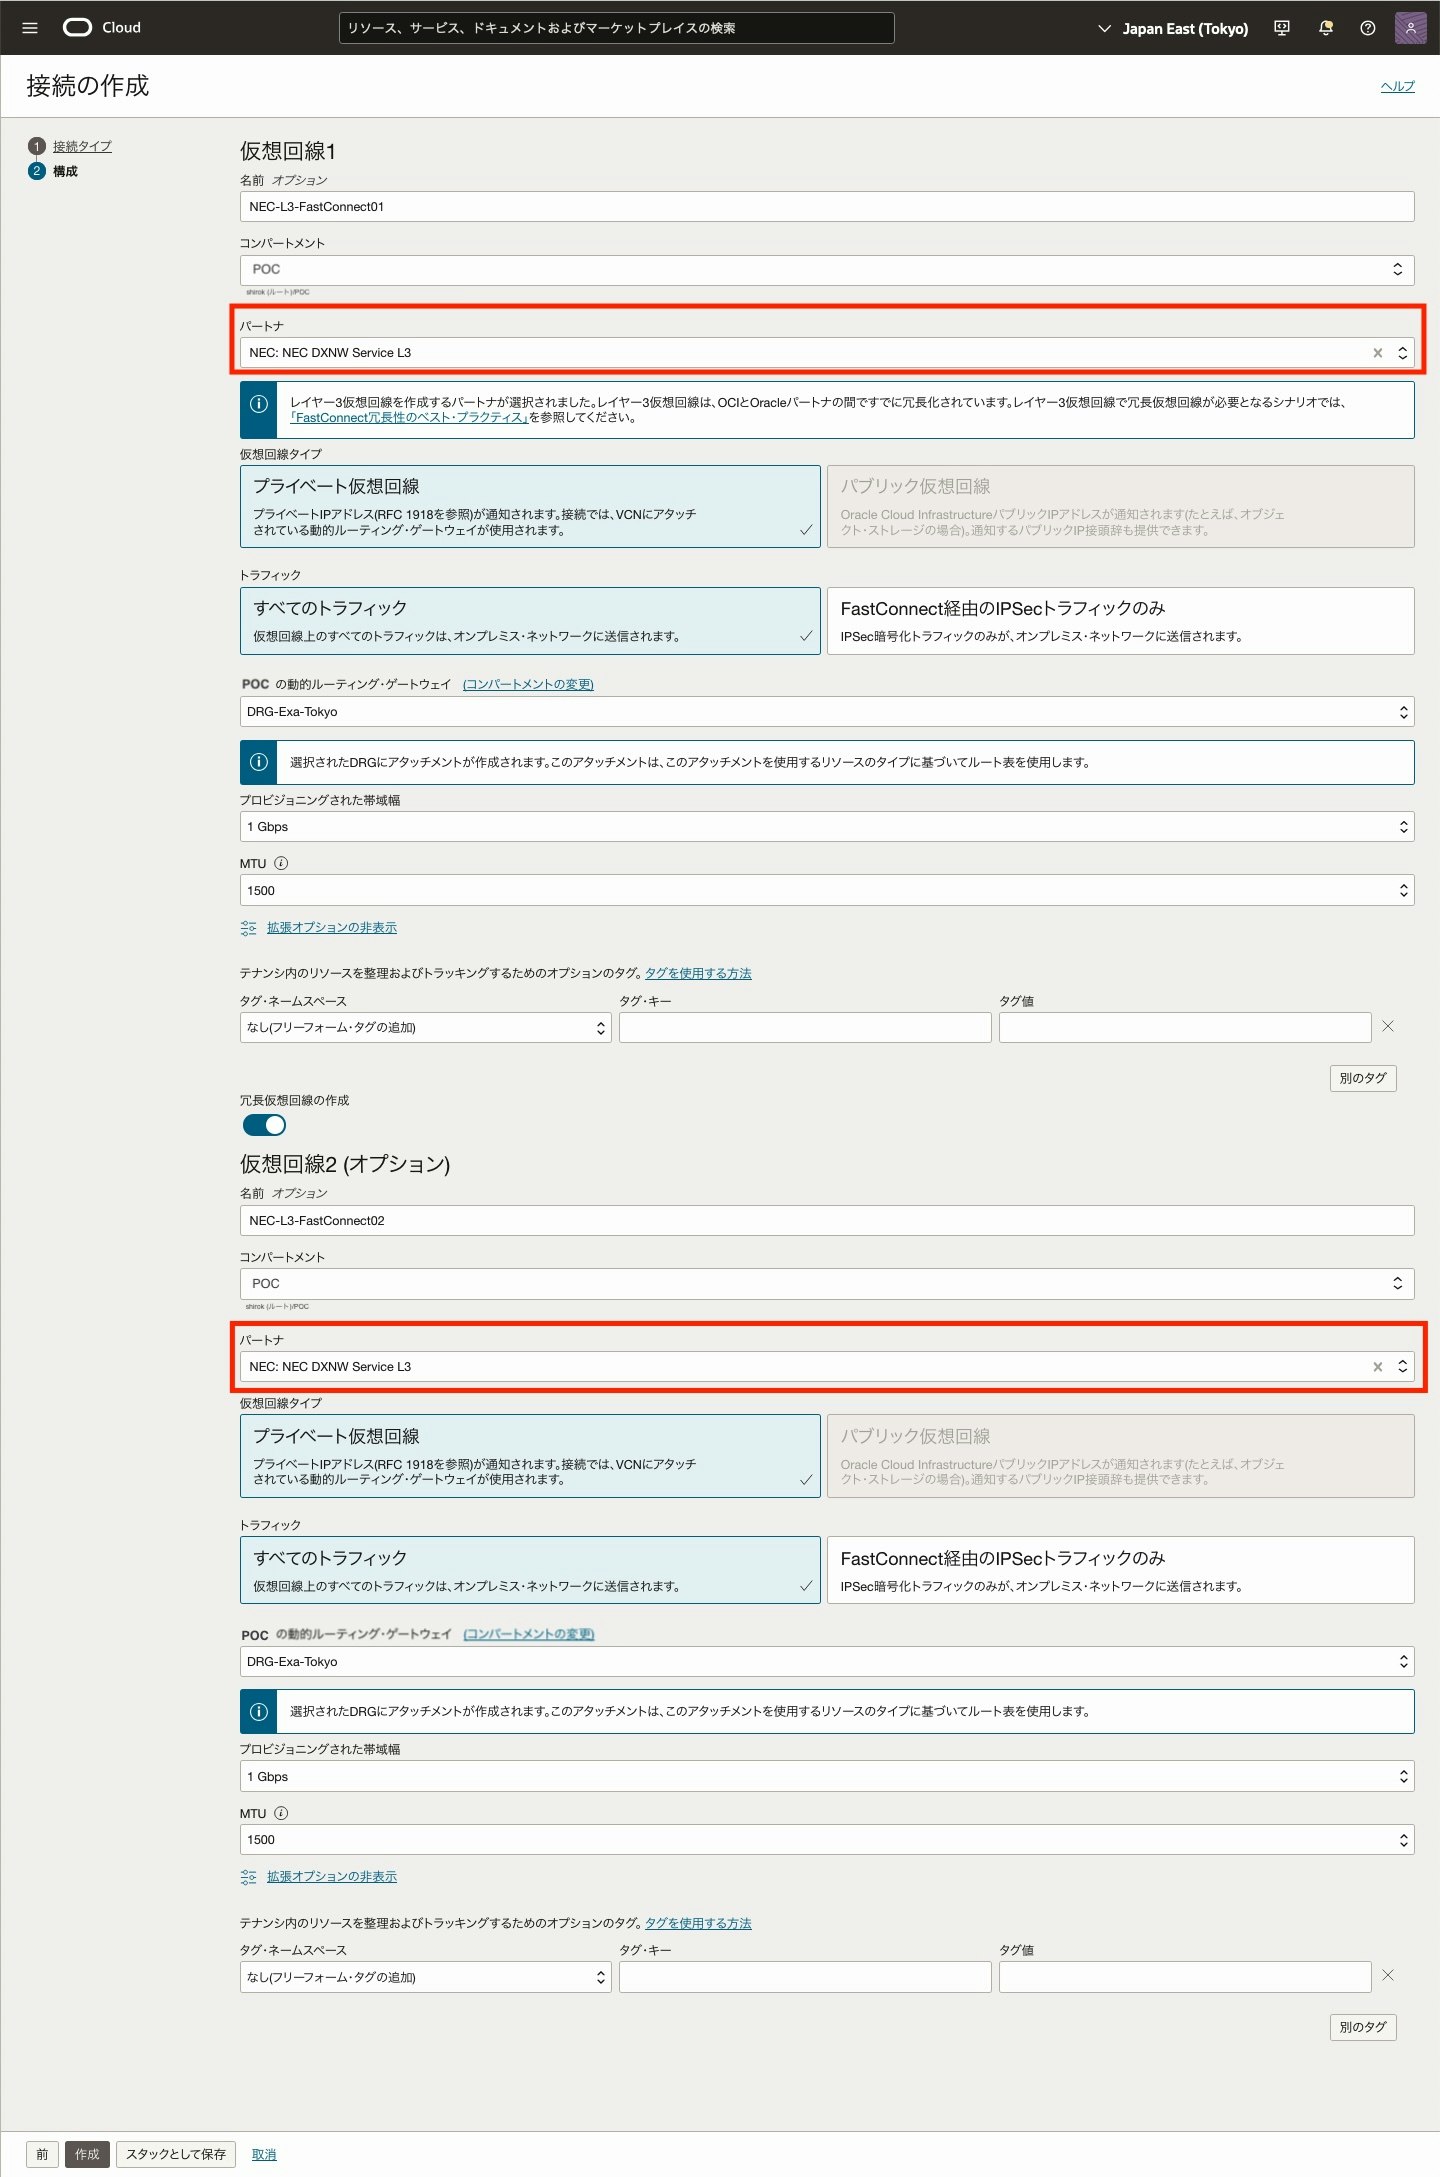The image size is (1440, 2177).
Task: Click the 作成 (Create) button
Action: (87, 2154)
